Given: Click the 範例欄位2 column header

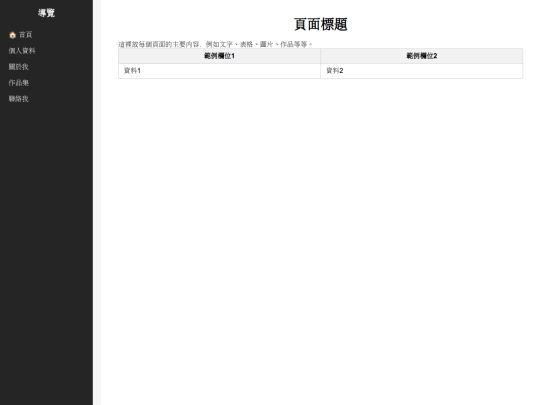Looking at the screenshot, I should pyautogui.click(x=422, y=56).
